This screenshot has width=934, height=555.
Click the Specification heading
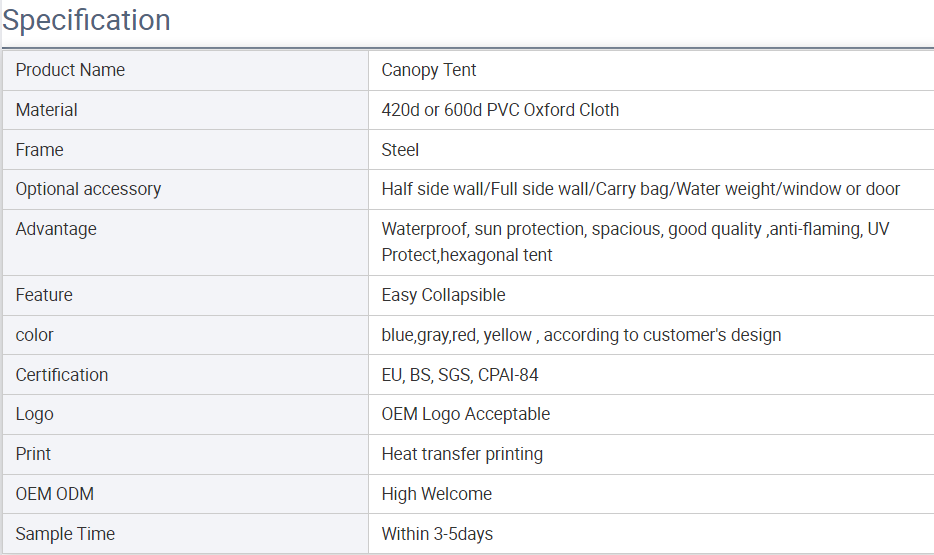[86, 21]
